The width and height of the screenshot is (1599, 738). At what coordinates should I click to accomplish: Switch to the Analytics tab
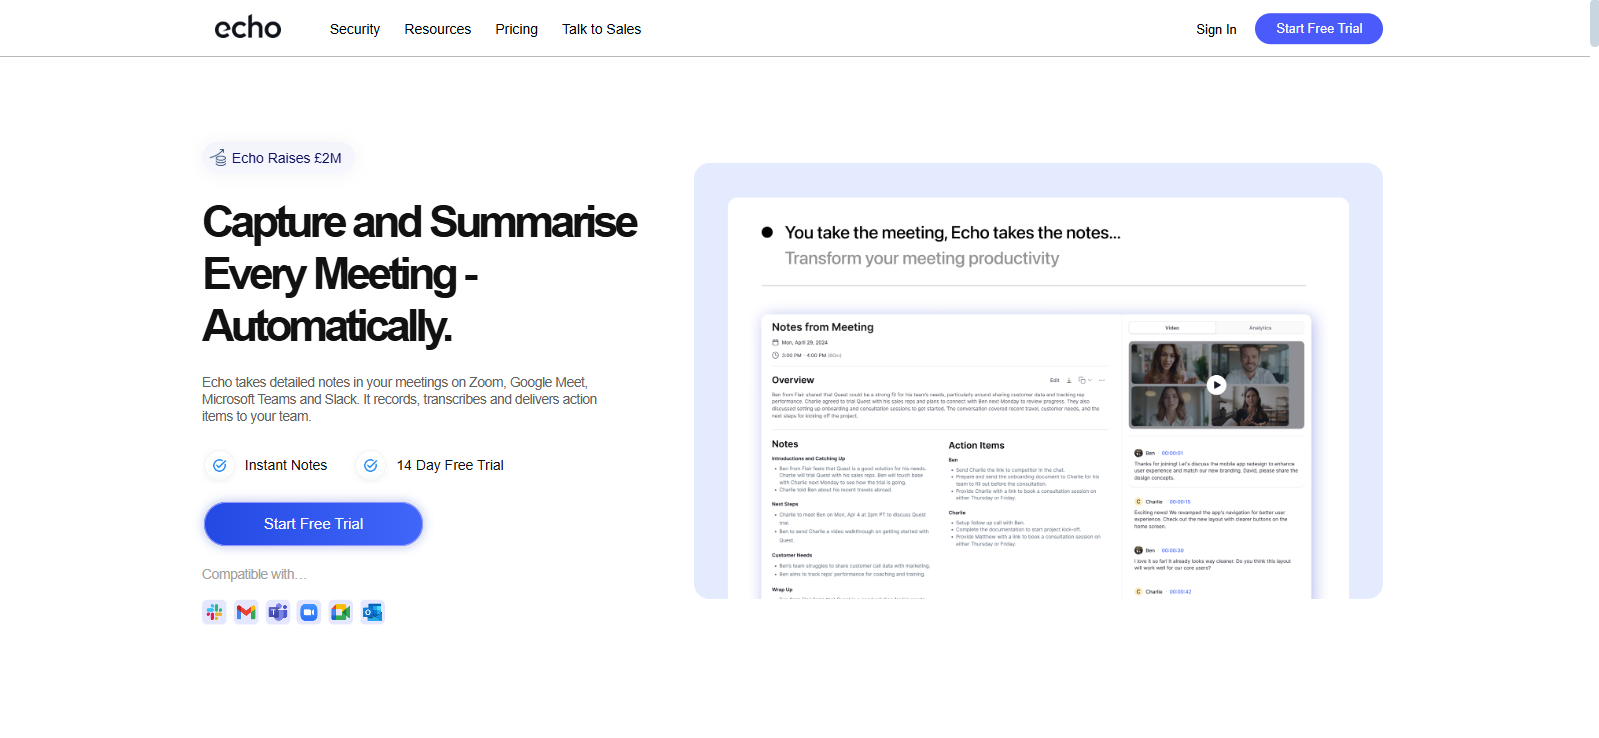tap(1260, 328)
